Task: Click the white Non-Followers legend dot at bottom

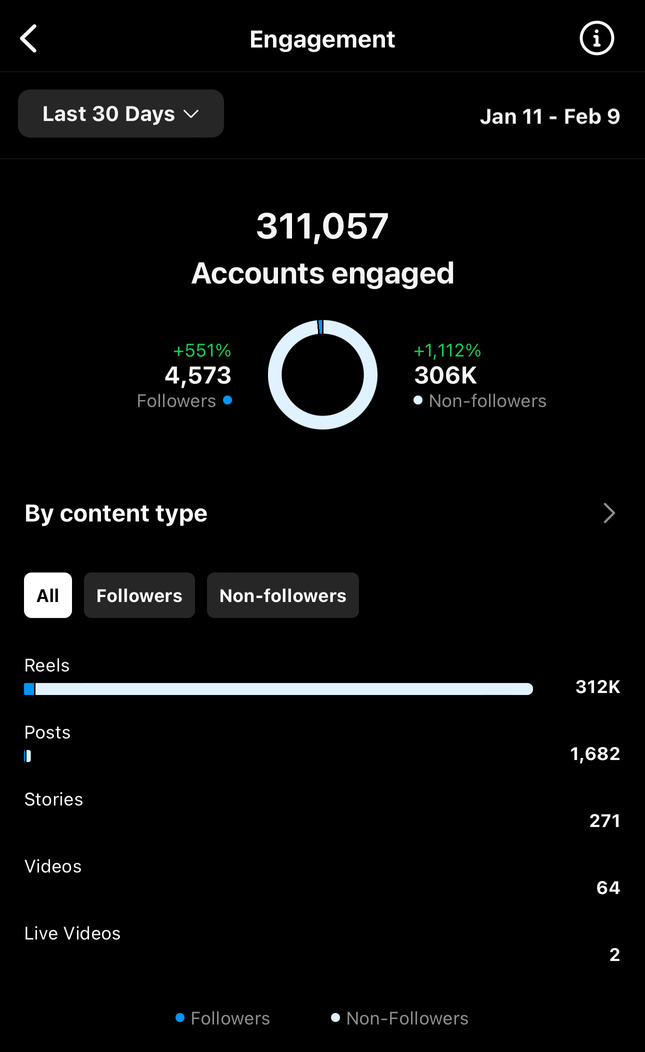Action: click(336, 1018)
